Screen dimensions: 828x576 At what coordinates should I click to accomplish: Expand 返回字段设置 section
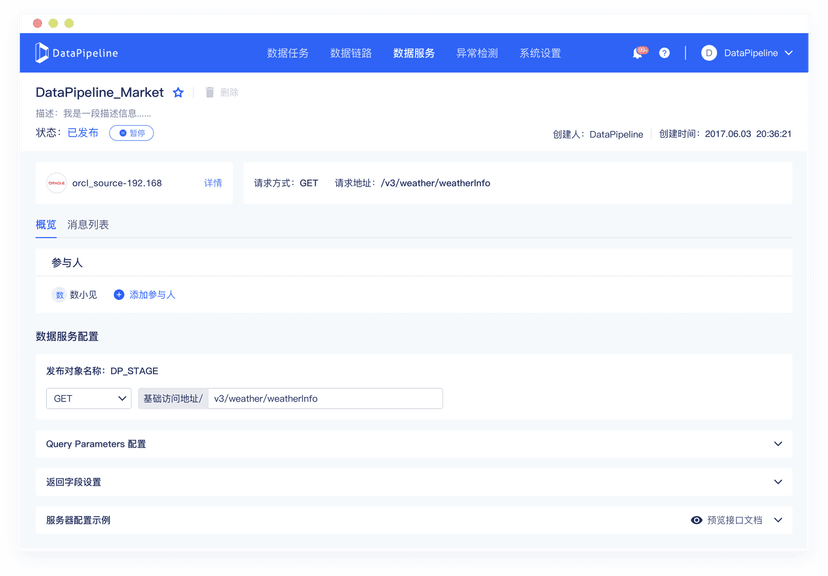778,482
